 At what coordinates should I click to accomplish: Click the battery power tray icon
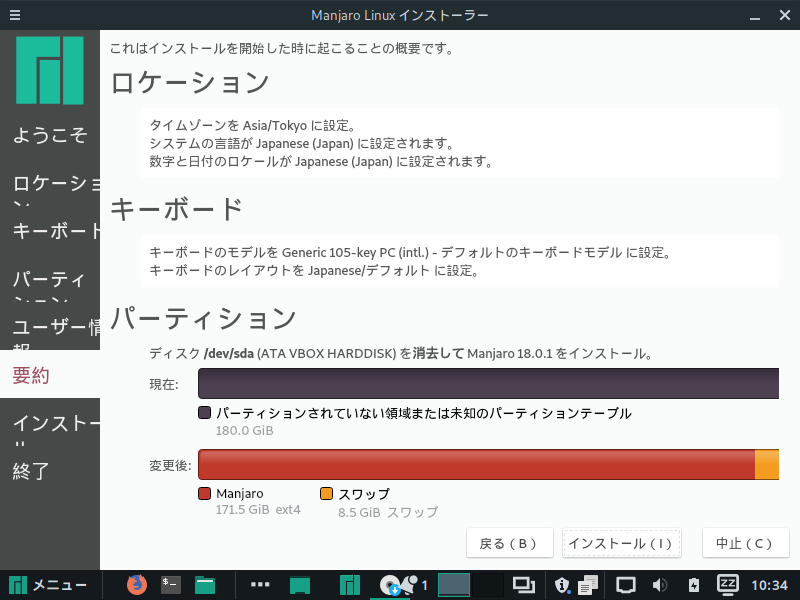click(x=694, y=585)
